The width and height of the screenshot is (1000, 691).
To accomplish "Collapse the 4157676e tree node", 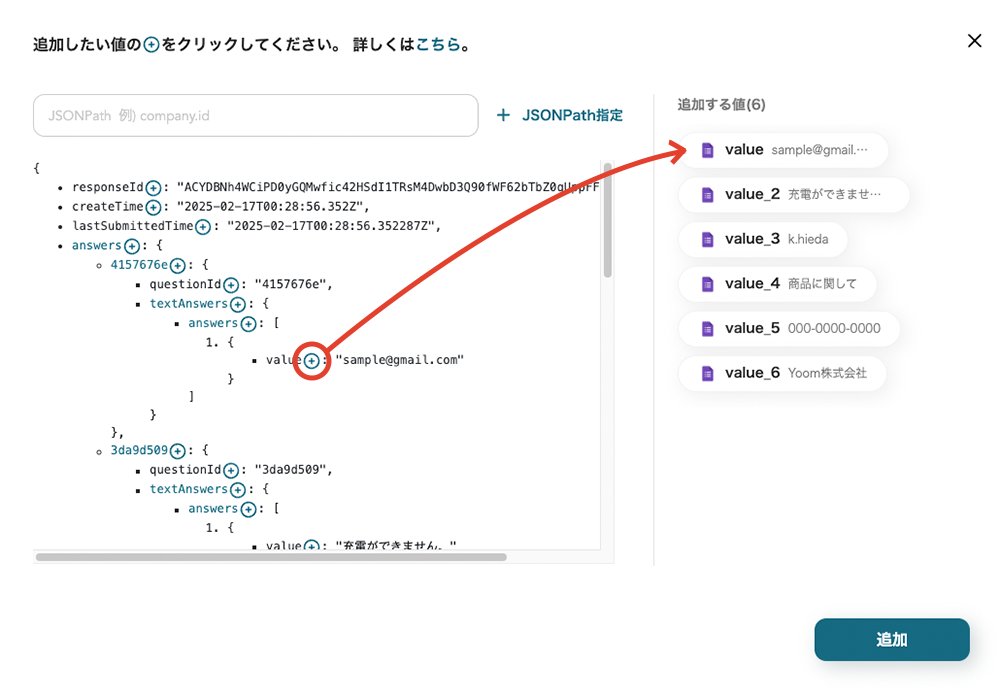I will click(x=139, y=265).
